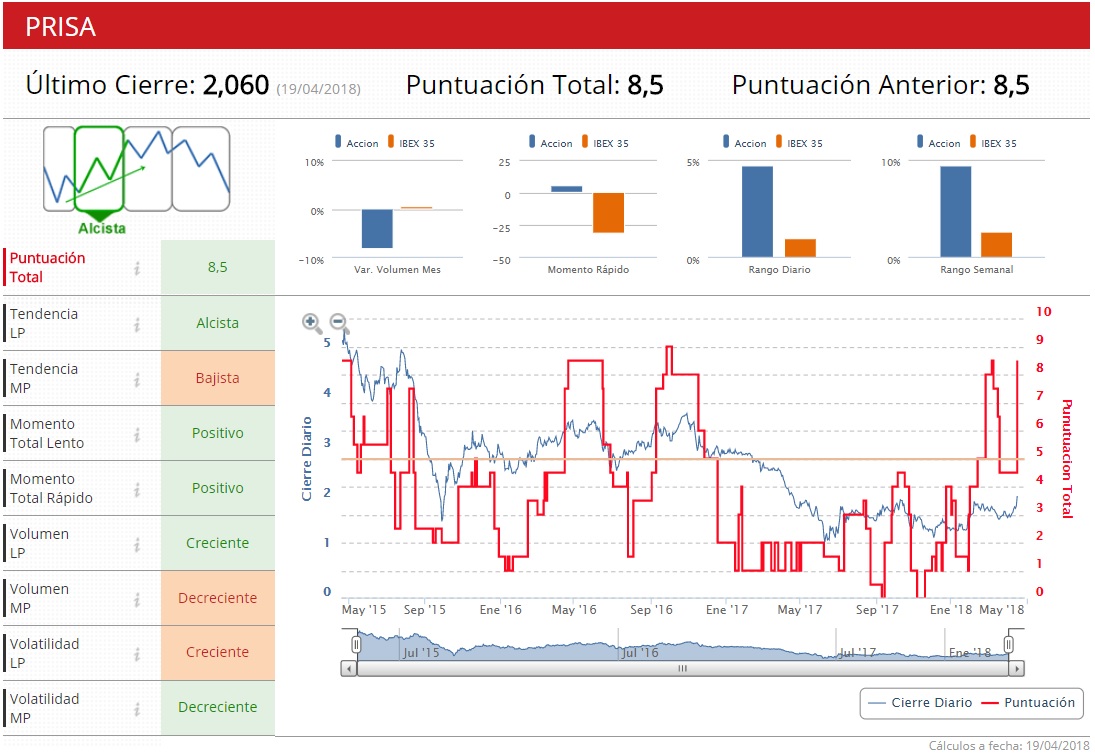Click the Jul '15 label in range navigator
The height and width of the screenshot is (755, 1095).
[421, 652]
